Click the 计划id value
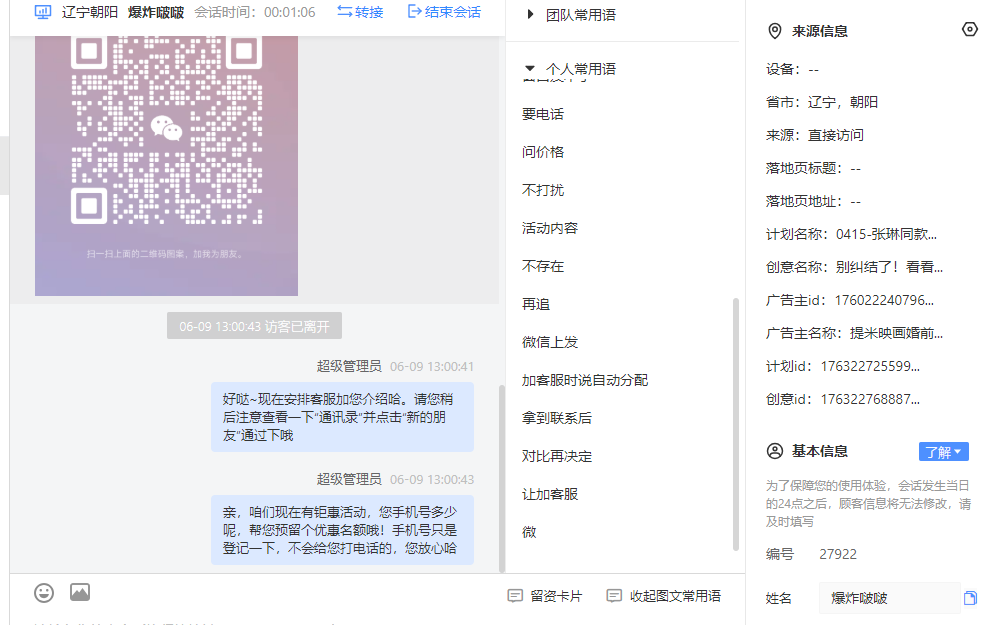984x625 pixels. click(870, 366)
